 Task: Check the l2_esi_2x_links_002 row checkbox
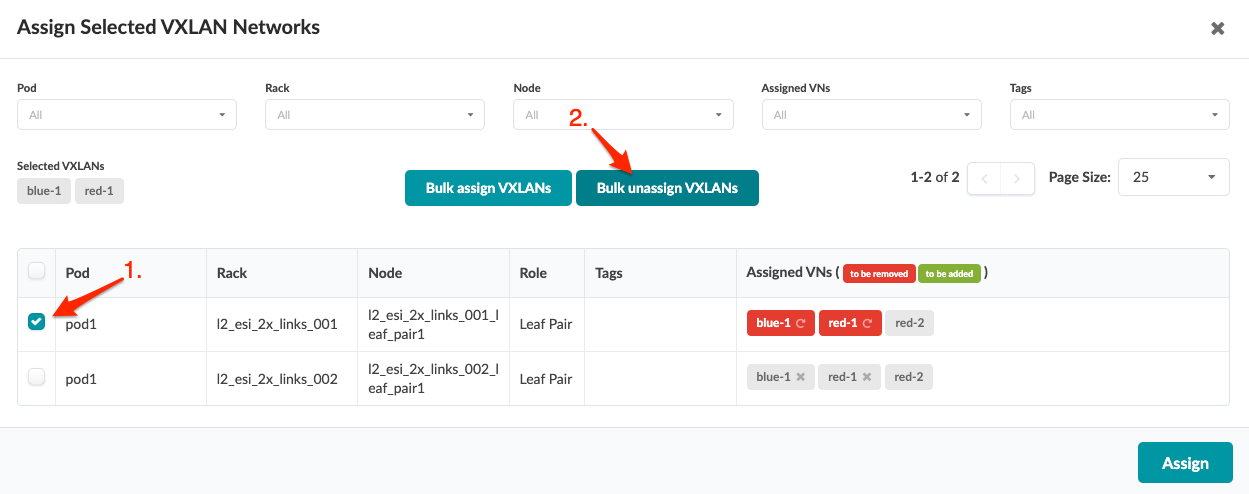point(37,377)
